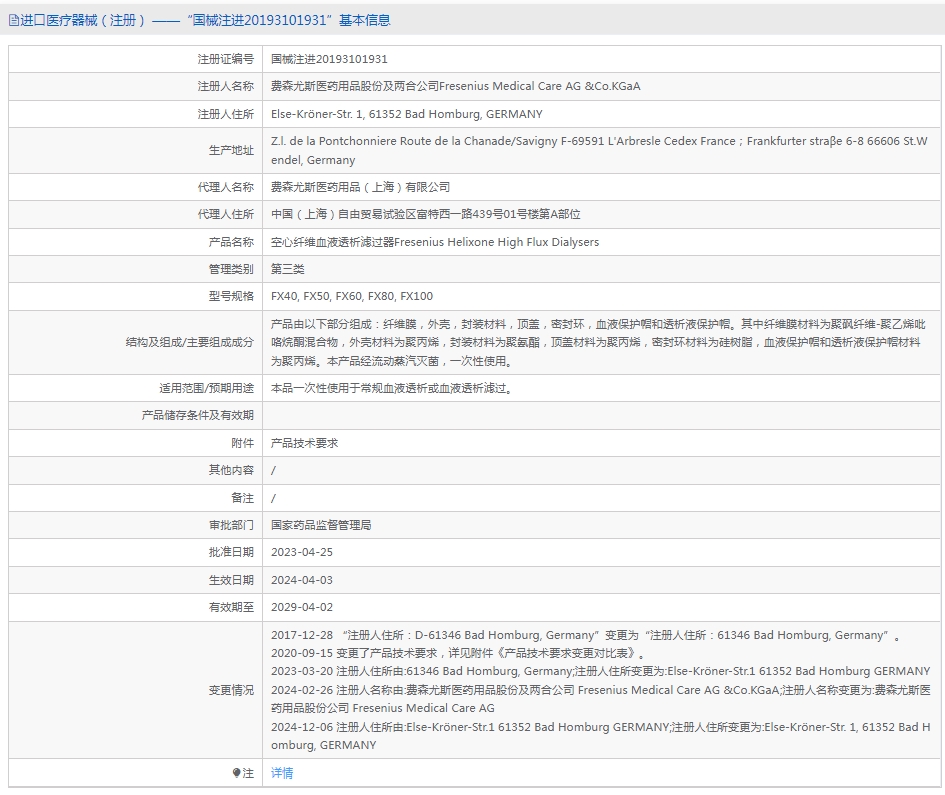The image size is (945, 795).
Task: Select approval date 2023-04-25
Action: (x=302, y=552)
